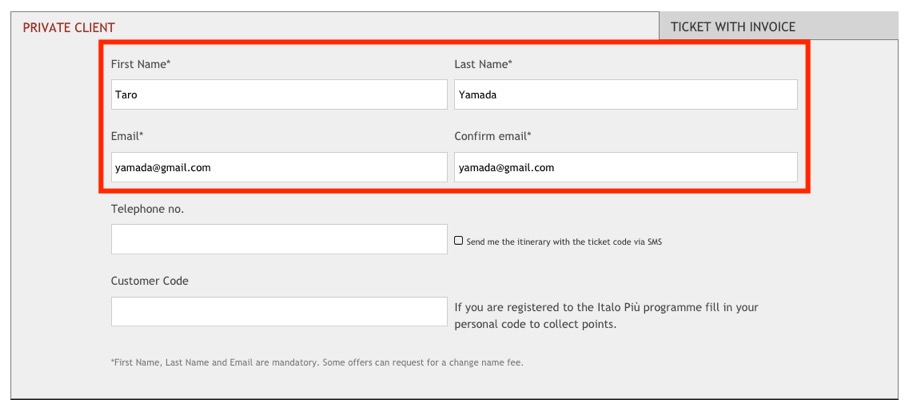Click the First Name input field

click(x=279, y=95)
